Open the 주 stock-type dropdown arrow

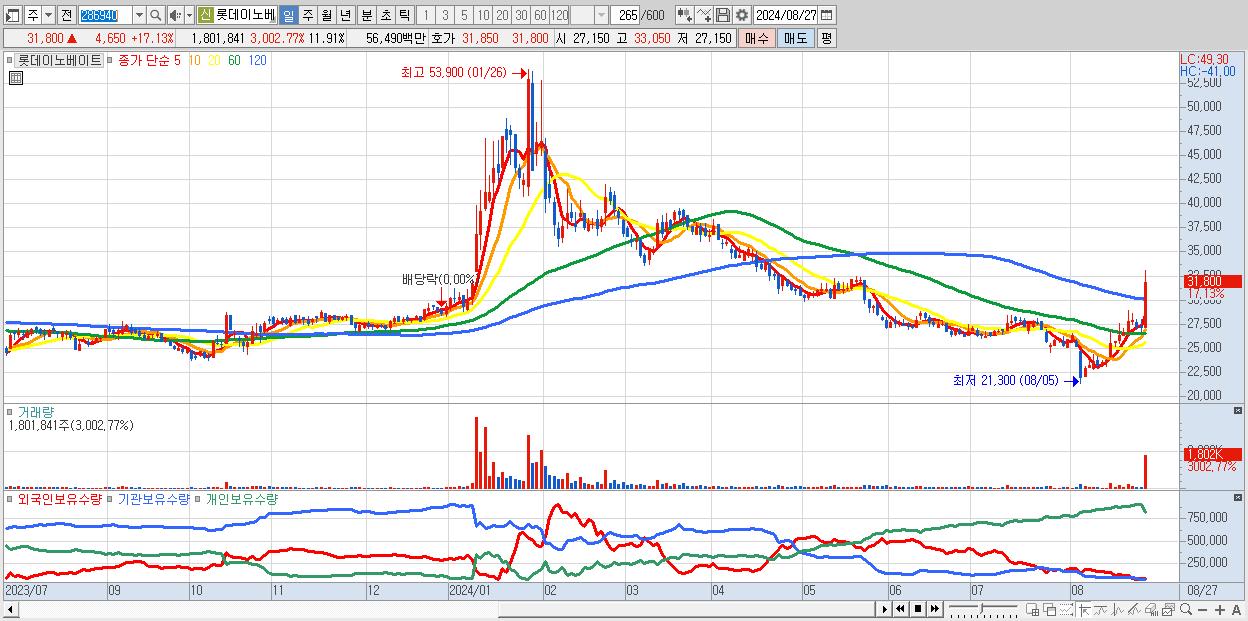click(48, 15)
